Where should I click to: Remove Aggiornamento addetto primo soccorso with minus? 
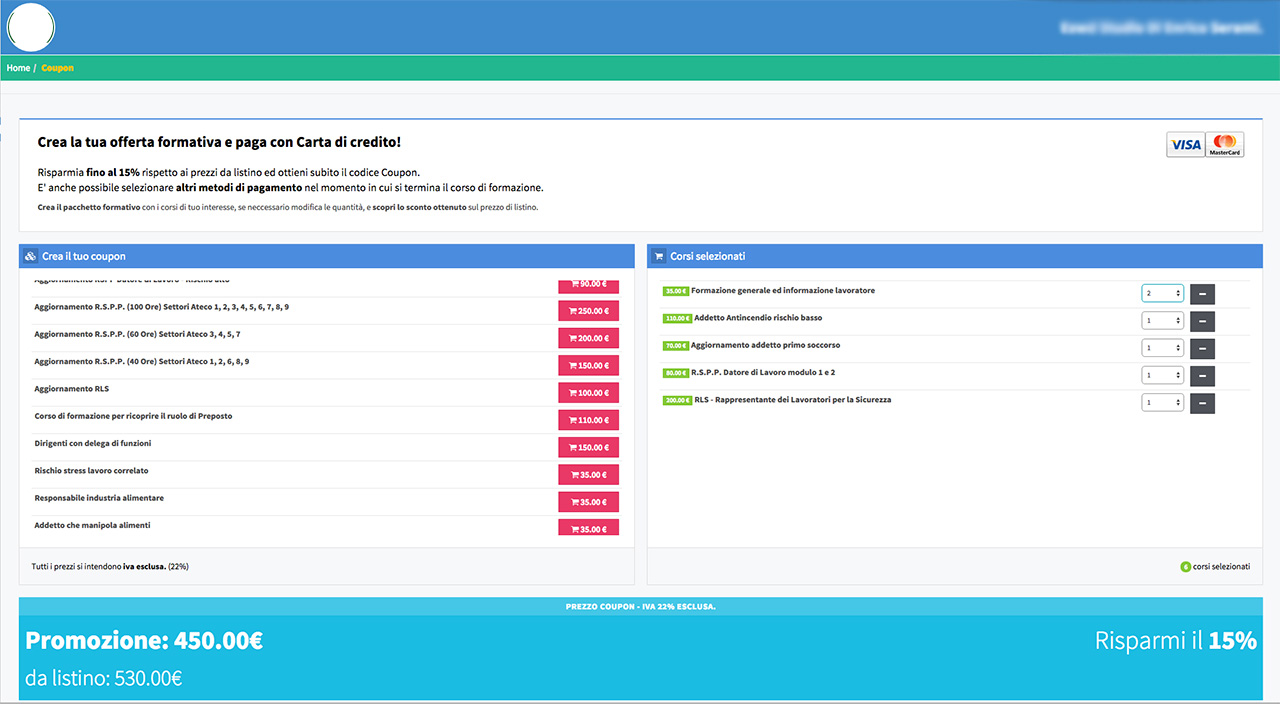coord(1202,348)
